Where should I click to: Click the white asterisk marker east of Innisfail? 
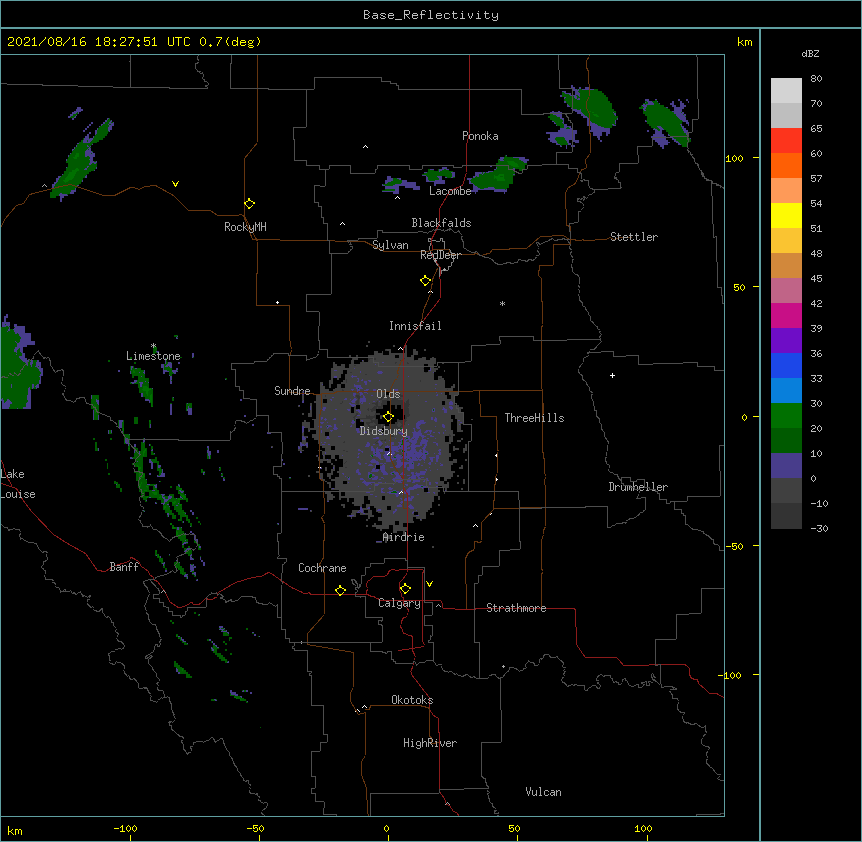[502, 303]
